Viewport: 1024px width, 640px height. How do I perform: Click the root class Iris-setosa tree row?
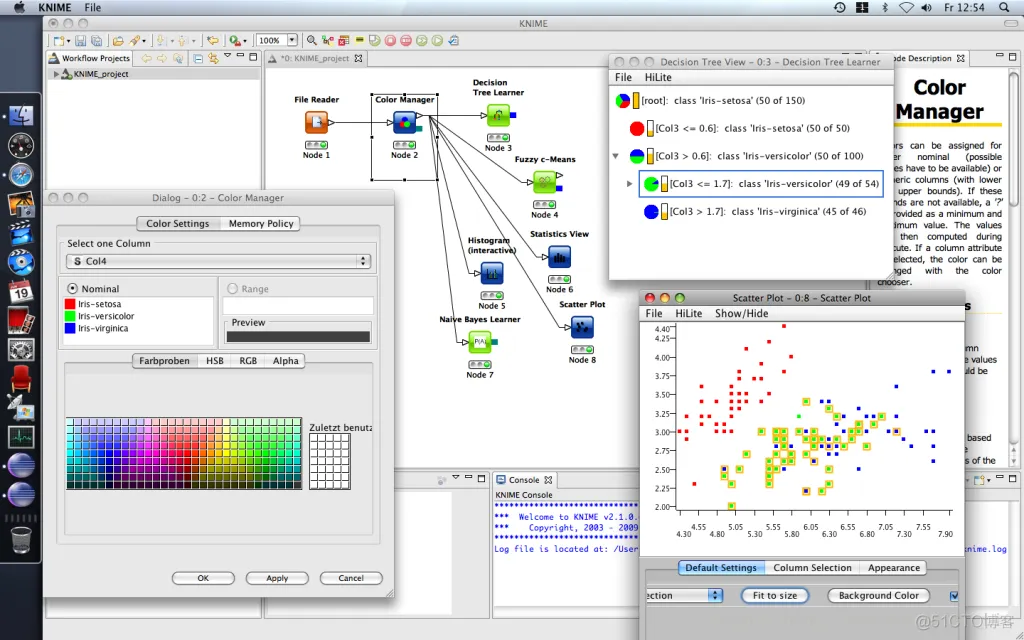coord(711,101)
